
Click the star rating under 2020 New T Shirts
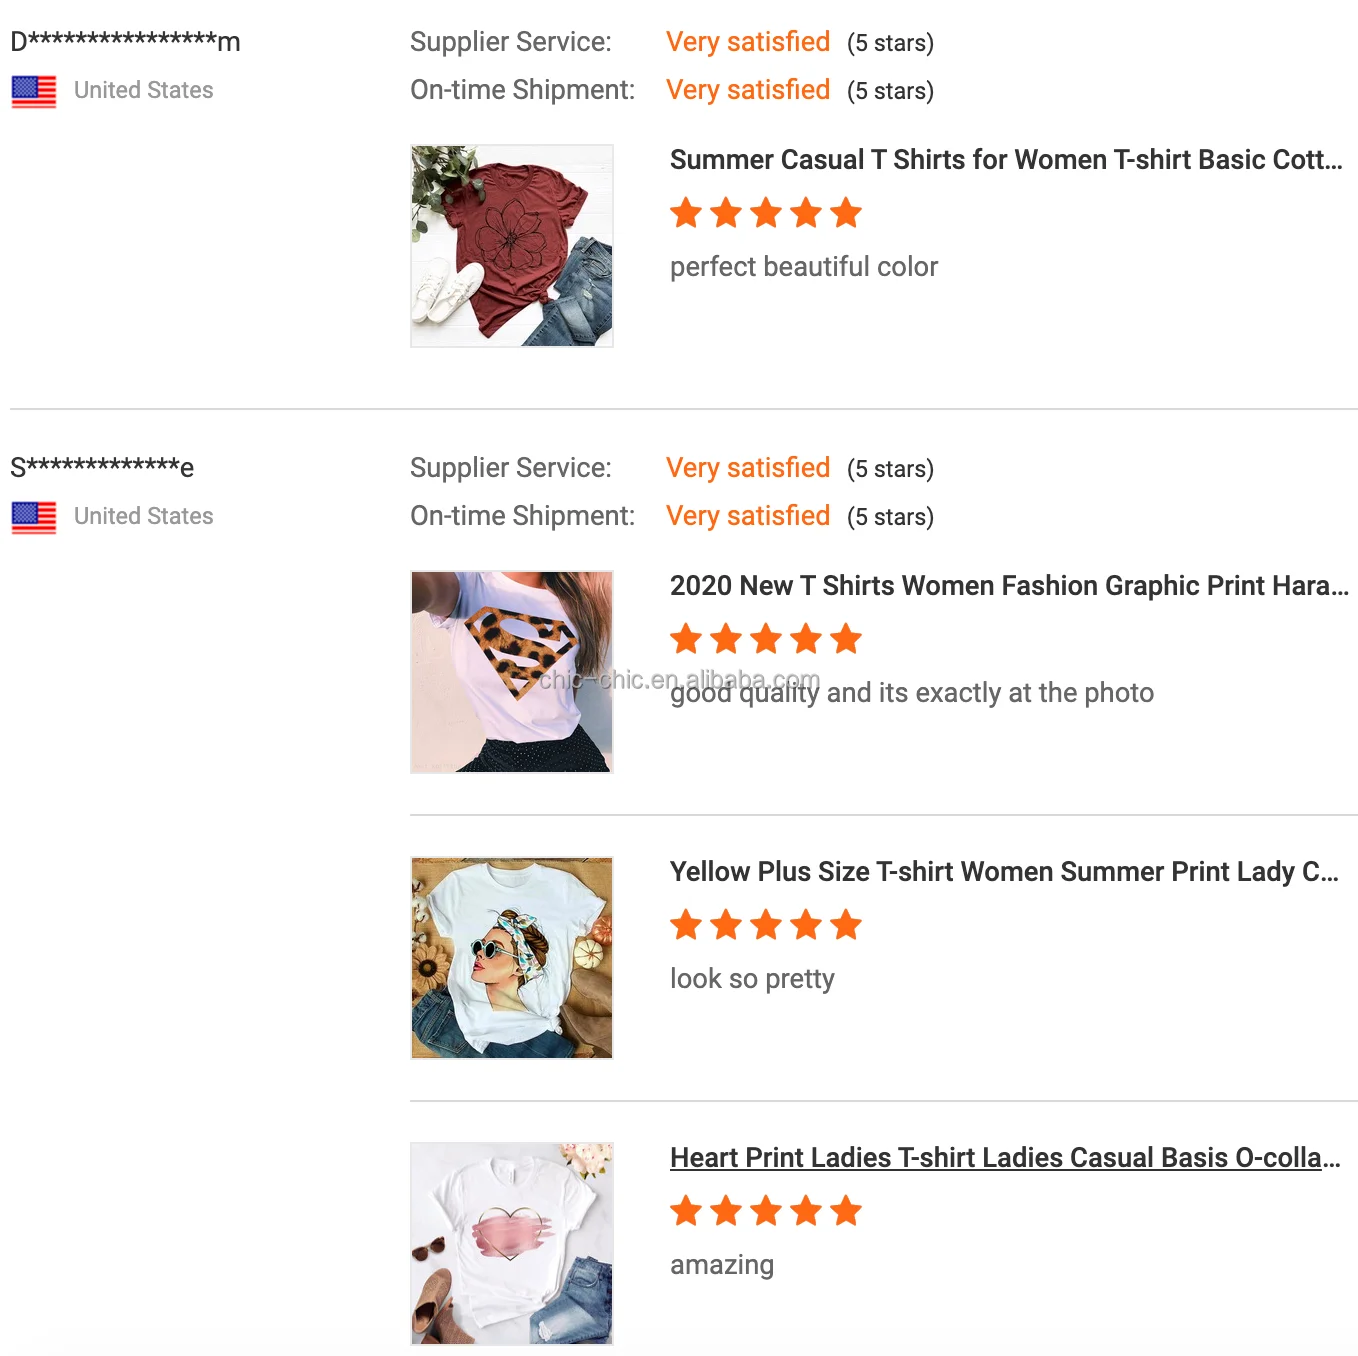tap(765, 639)
